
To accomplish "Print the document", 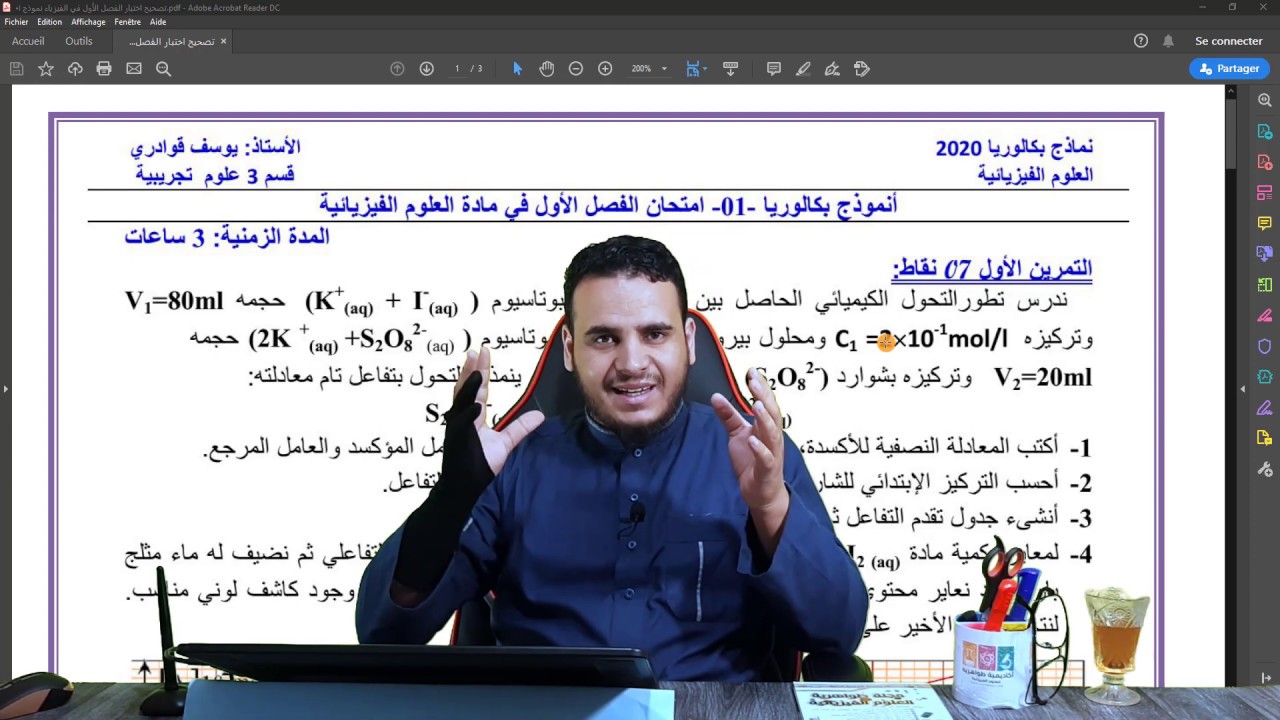I will point(104,69).
